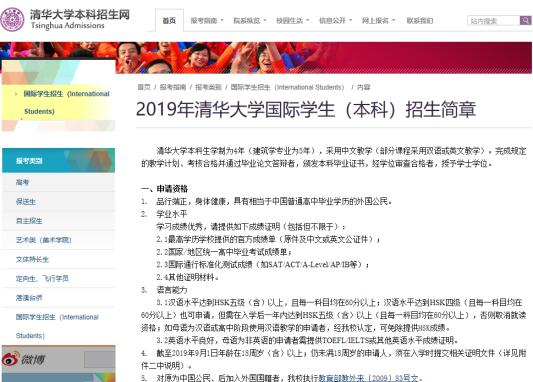
Task: Expand the 网上报名 dropdown arrow
Action: point(393,20)
